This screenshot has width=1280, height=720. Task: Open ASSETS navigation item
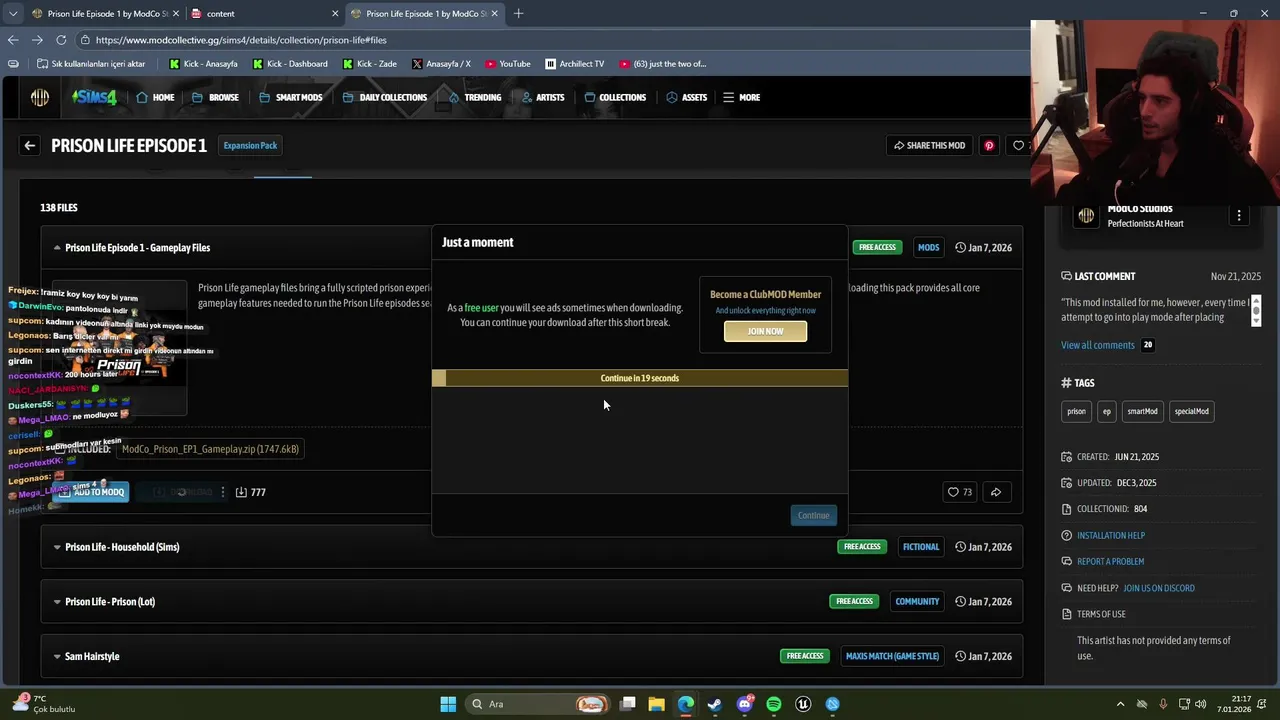[686, 97]
